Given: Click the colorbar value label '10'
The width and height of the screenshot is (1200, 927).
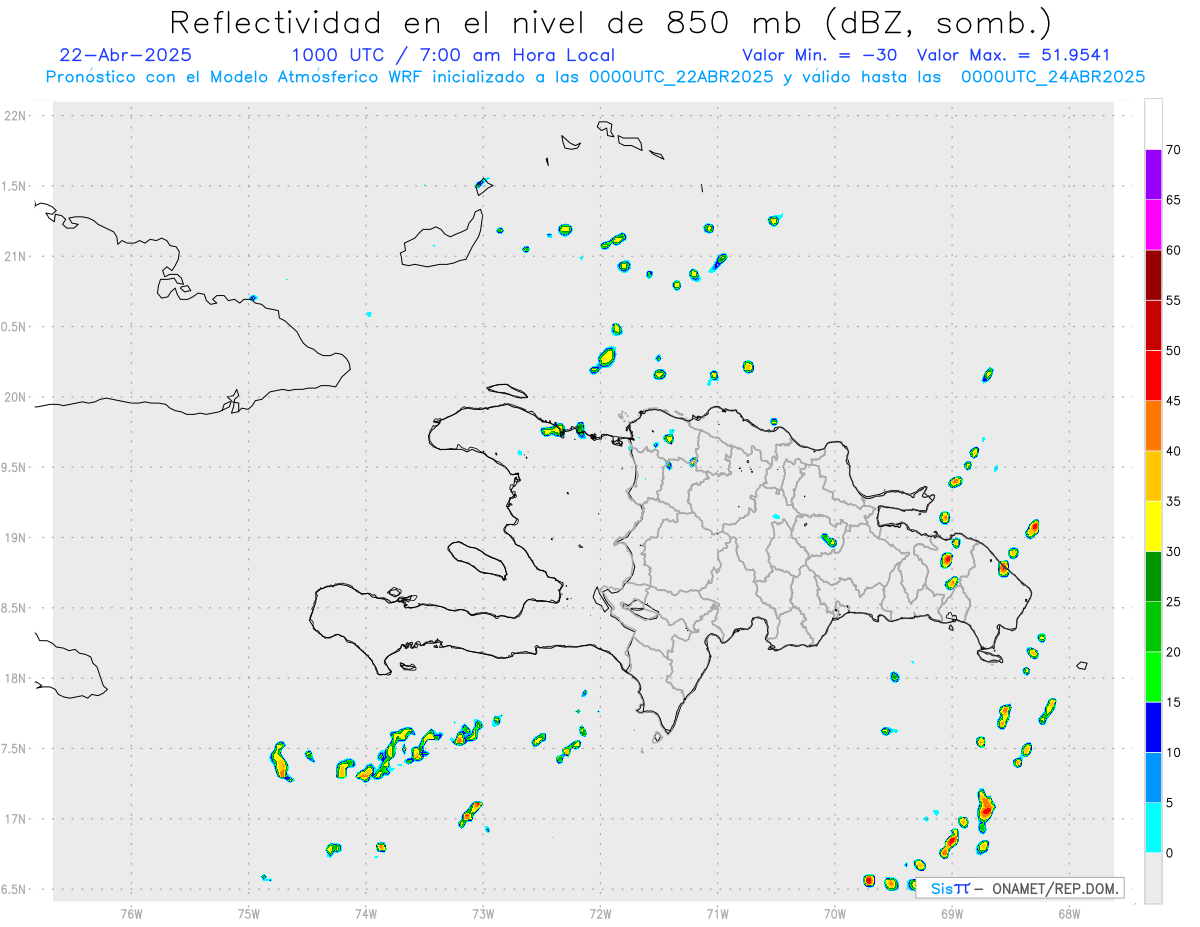Looking at the screenshot, I should [x=1173, y=752].
